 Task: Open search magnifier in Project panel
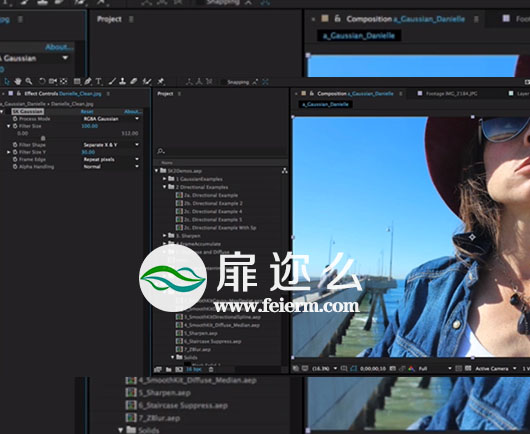click(x=161, y=151)
